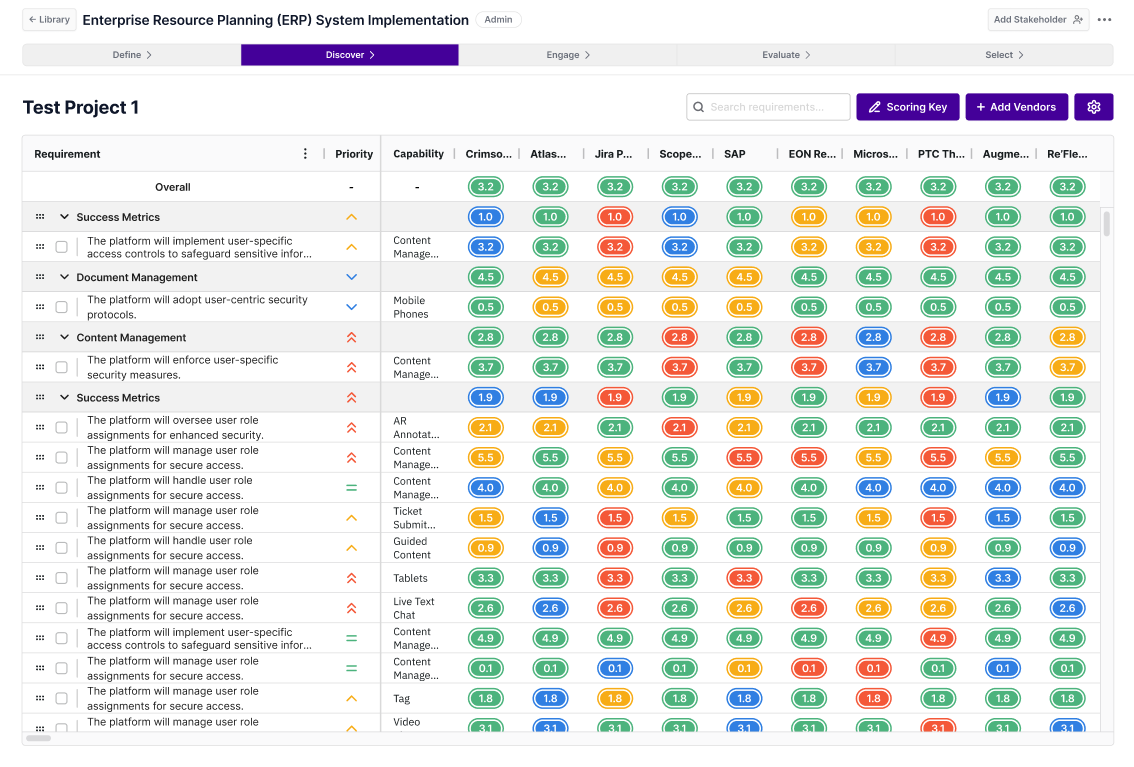Click SAP's red 5.5 score badge
Viewport: 1134px width, 767px height.
[x=743, y=457]
